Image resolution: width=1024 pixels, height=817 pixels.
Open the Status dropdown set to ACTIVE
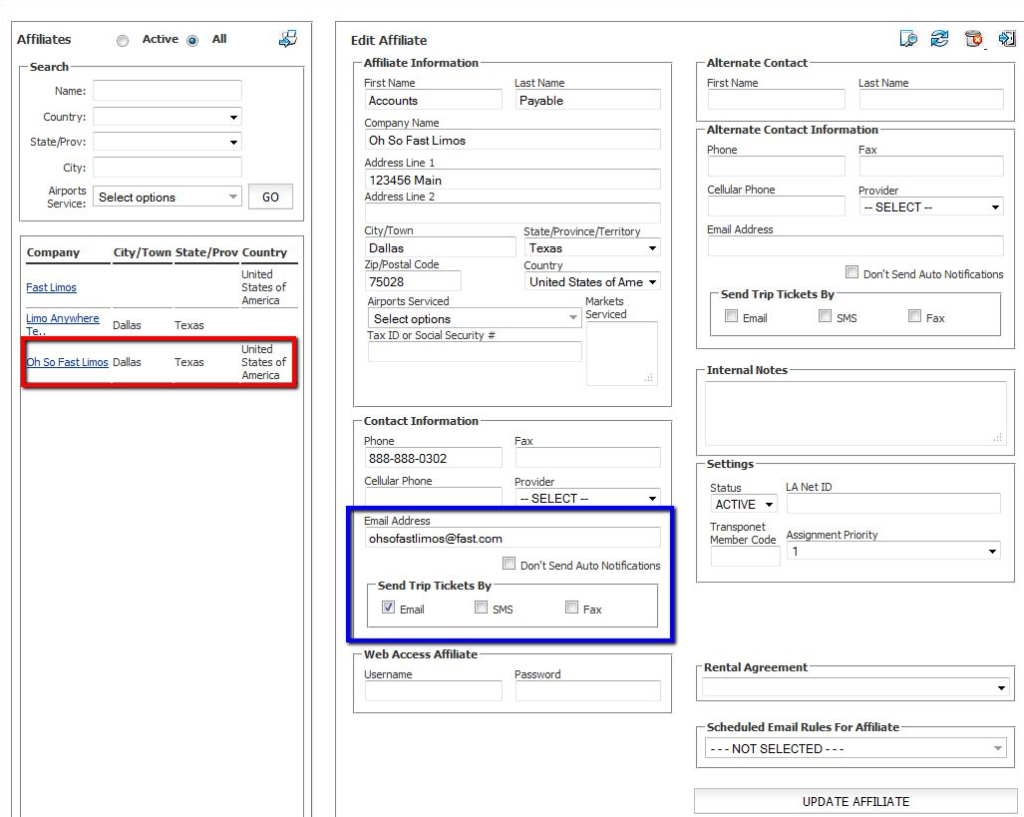point(743,503)
